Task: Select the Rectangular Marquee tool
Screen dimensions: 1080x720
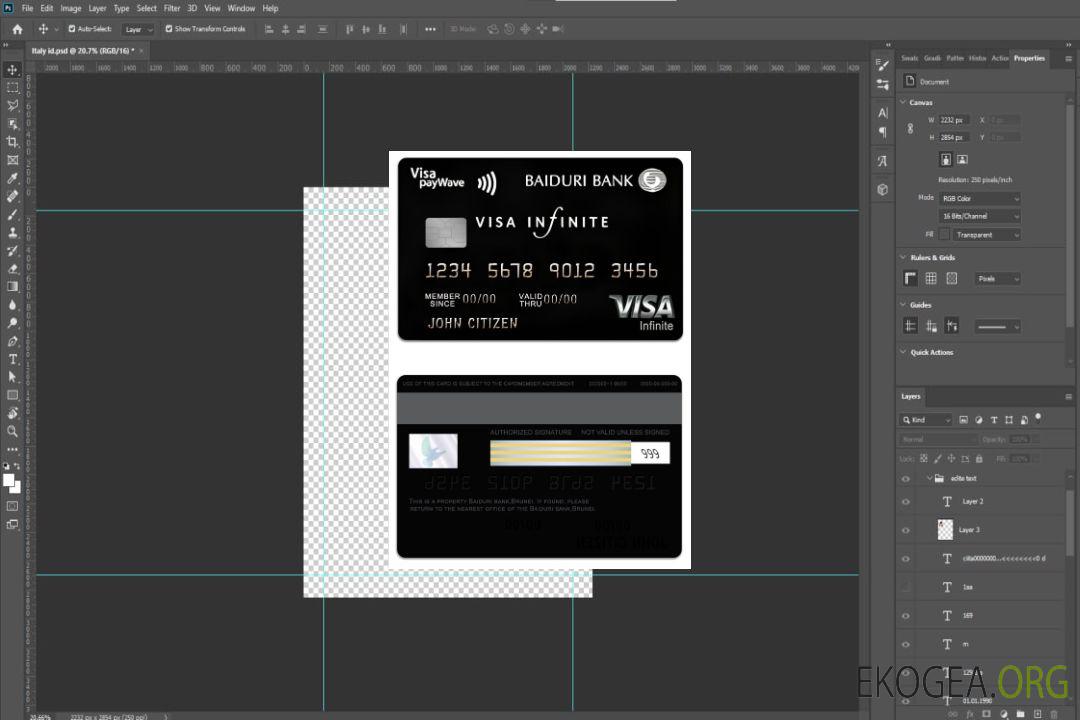Action: coord(12,88)
